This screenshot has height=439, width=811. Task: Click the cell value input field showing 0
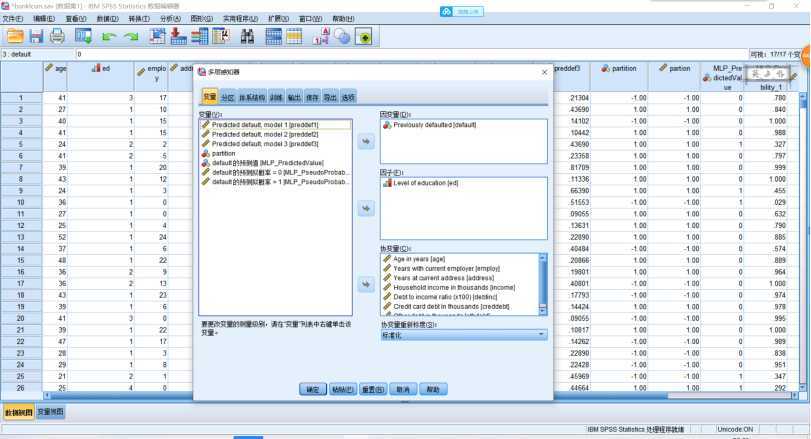click(x=411, y=54)
